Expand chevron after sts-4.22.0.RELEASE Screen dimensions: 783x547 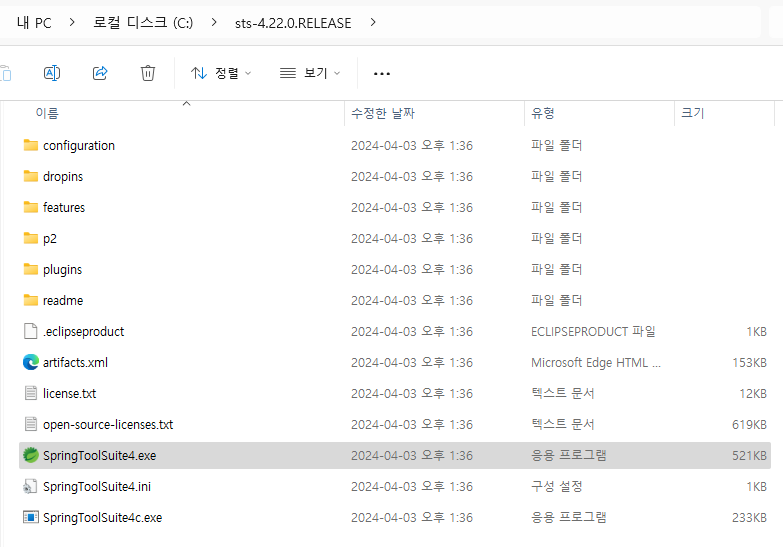[x=373, y=22]
